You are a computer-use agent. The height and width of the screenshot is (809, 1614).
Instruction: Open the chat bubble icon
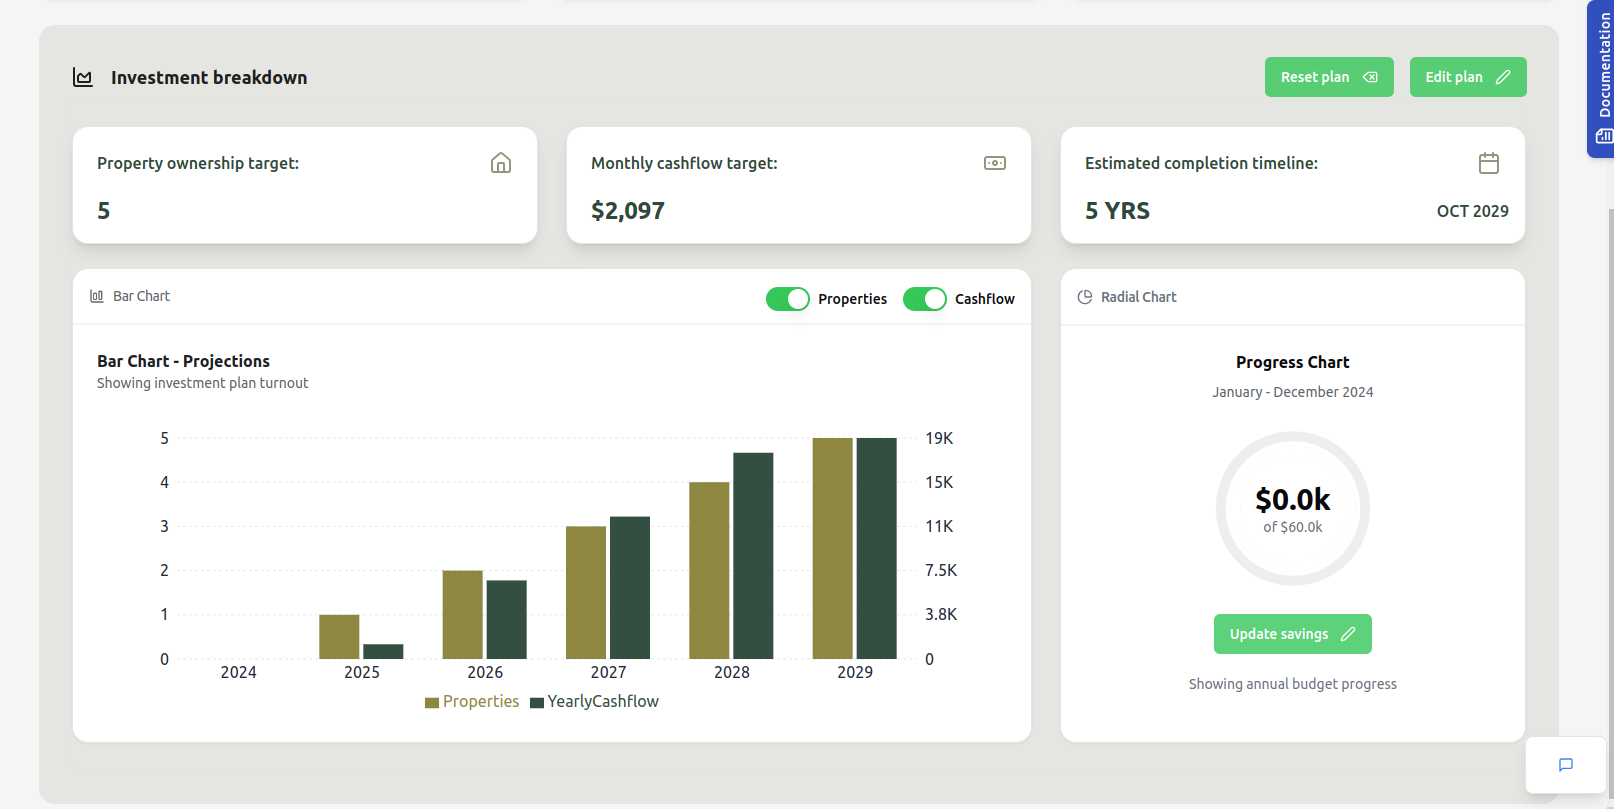[x=1565, y=765]
